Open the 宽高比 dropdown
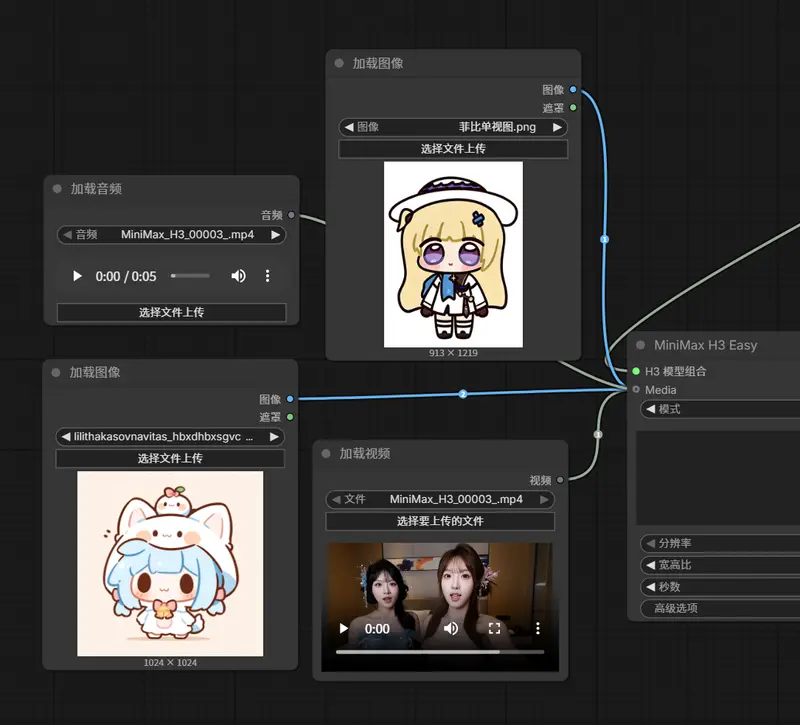This screenshot has height=725, width=800. click(x=720, y=565)
